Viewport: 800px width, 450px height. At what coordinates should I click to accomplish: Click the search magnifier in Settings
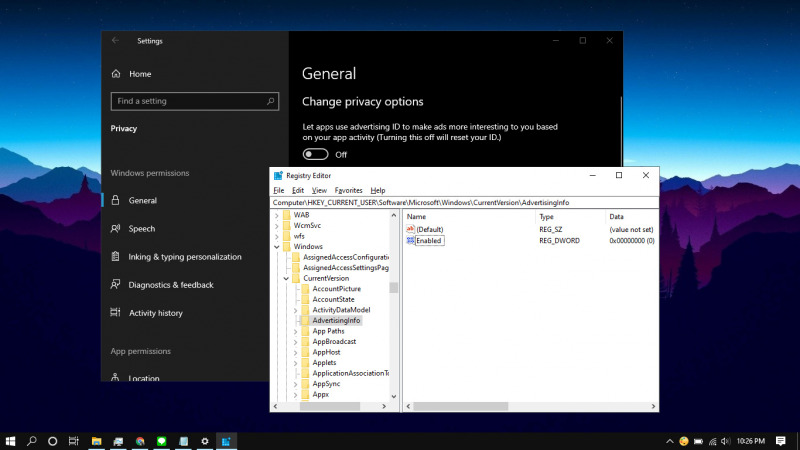[270, 101]
